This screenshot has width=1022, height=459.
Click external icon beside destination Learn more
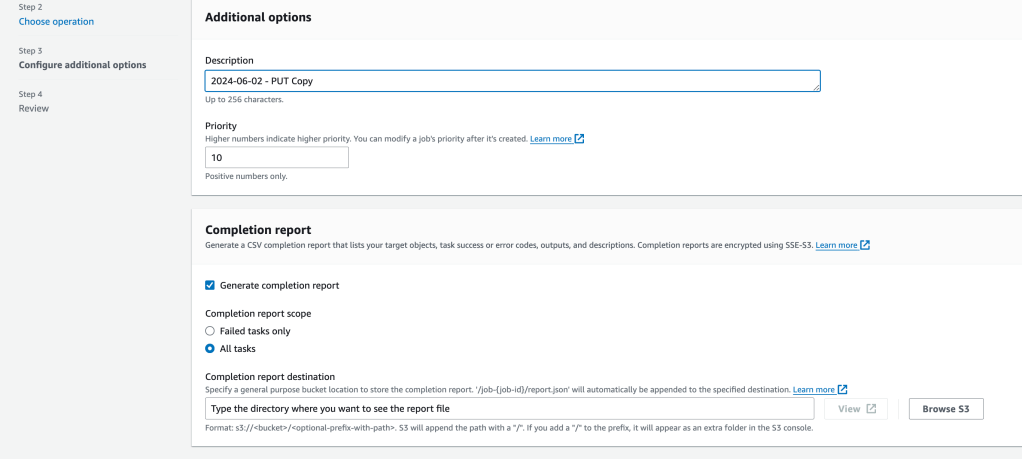coord(843,389)
